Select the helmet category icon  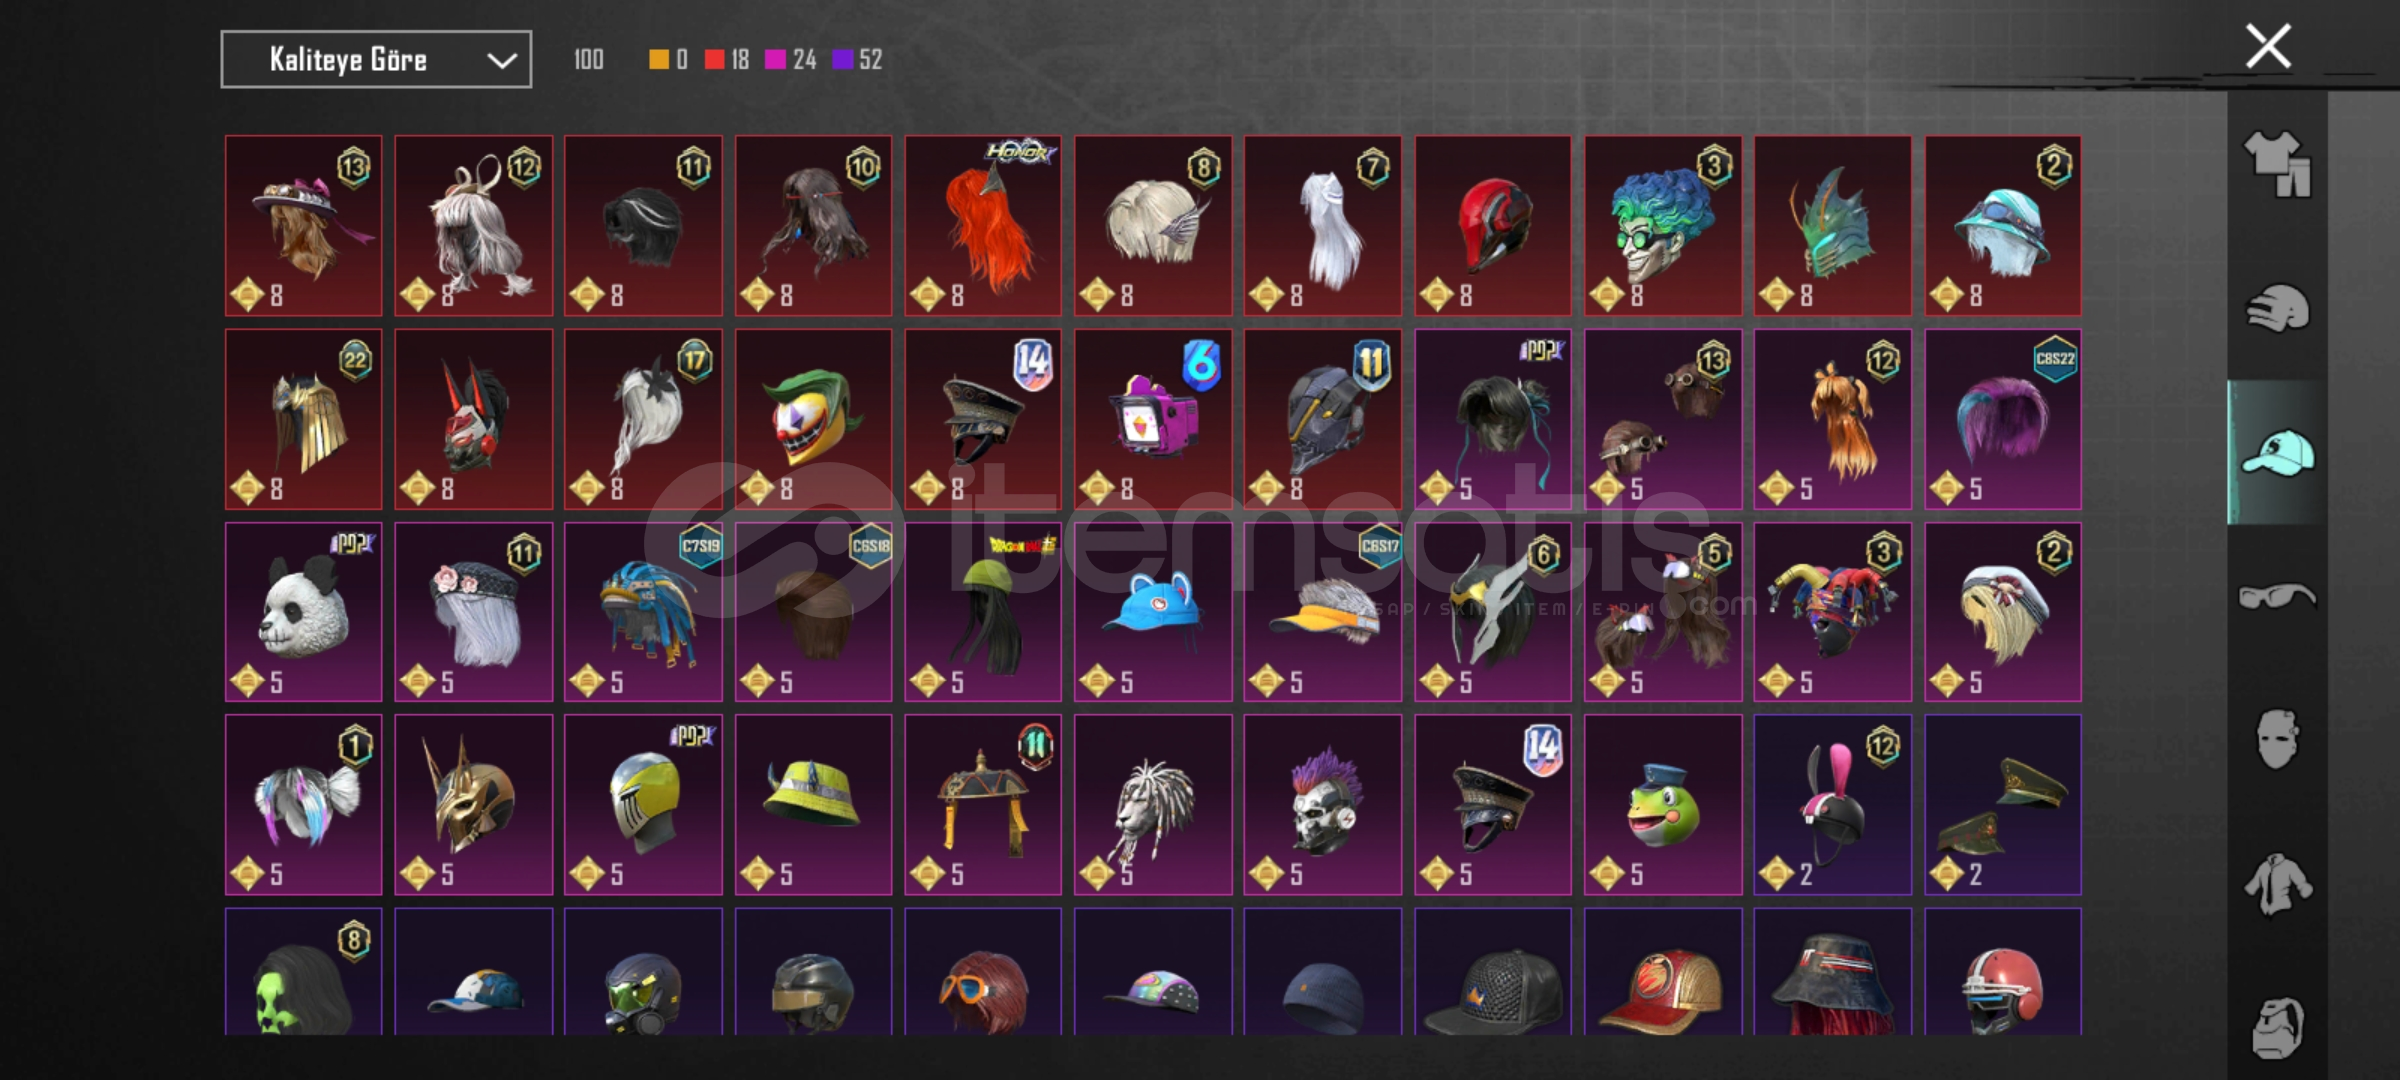tap(2277, 308)
